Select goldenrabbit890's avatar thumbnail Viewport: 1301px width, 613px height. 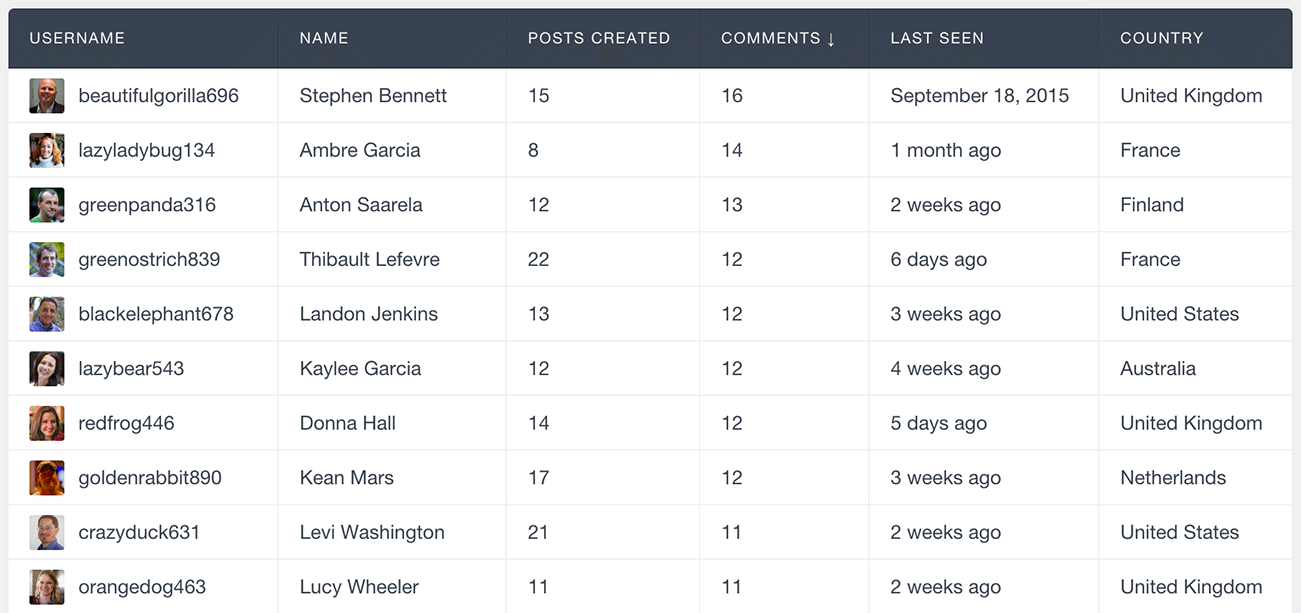tap(47, 477)
